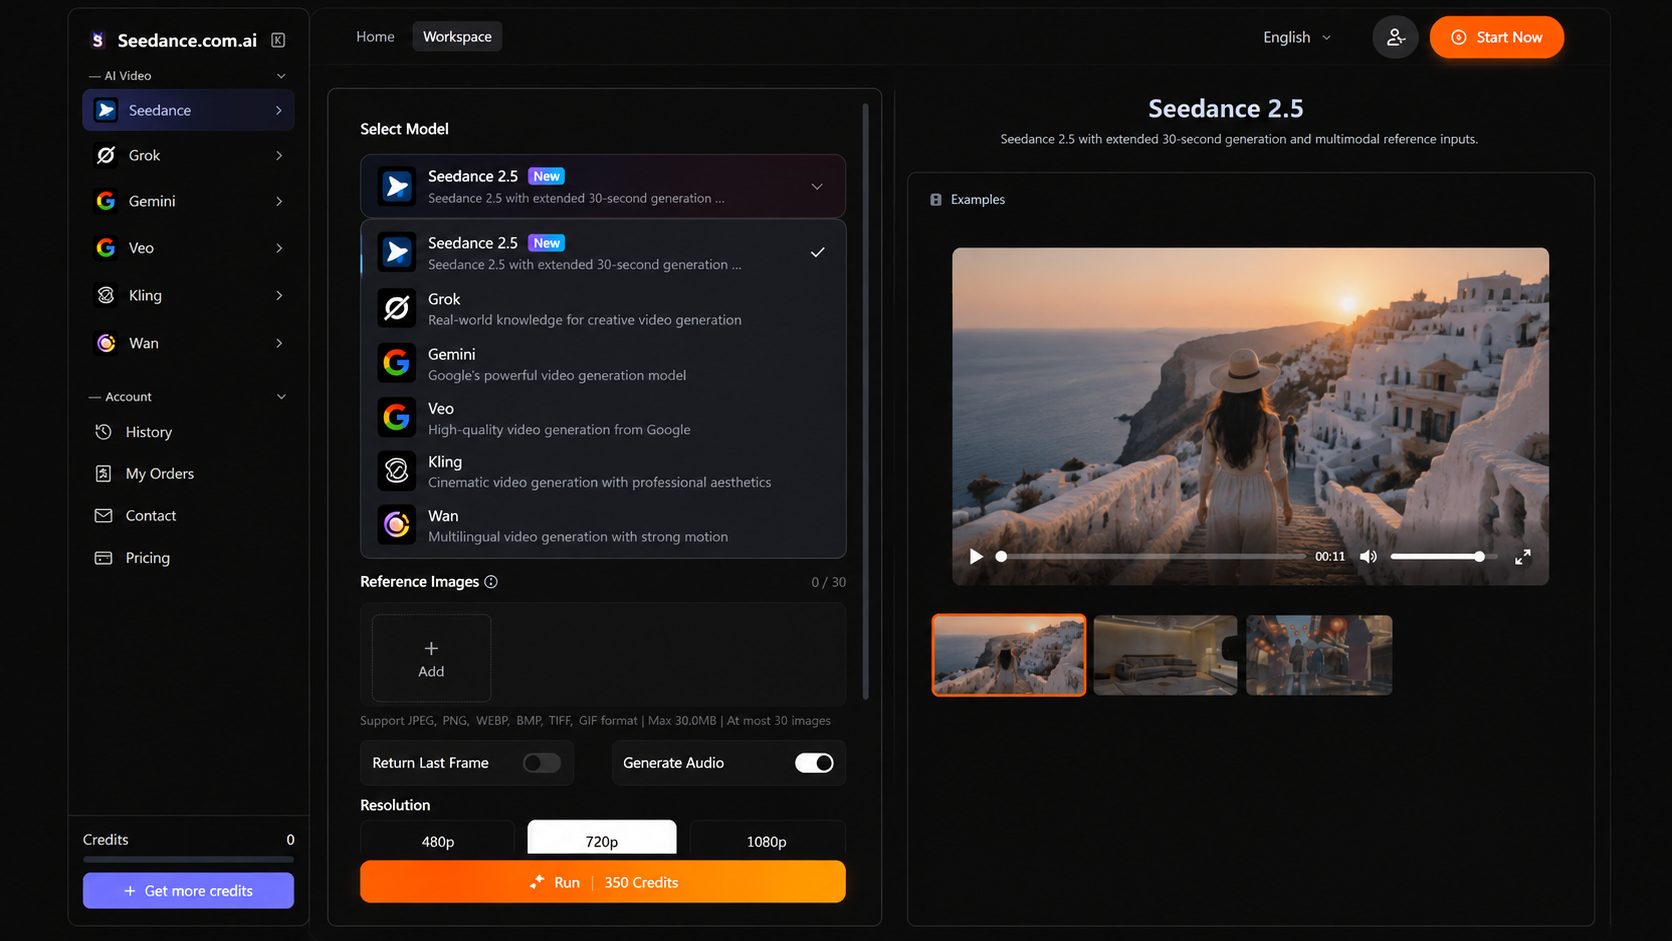Expand the Seedance sidebar submenu arrow
Screen dimensions: 1672x941
[279, 110]
